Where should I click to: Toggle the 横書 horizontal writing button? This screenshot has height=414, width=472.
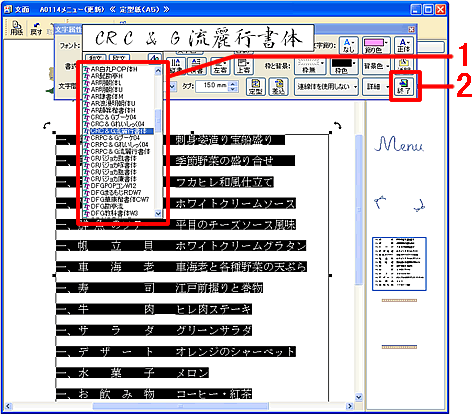(196, 66)
